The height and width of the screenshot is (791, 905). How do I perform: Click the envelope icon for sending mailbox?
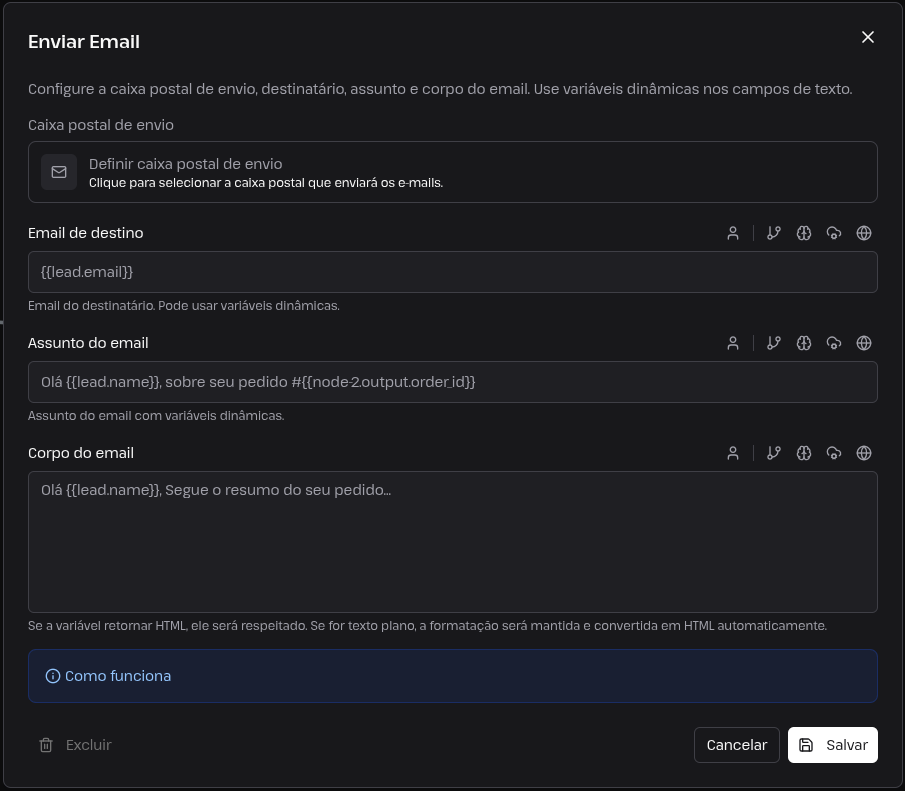[59, 172]
